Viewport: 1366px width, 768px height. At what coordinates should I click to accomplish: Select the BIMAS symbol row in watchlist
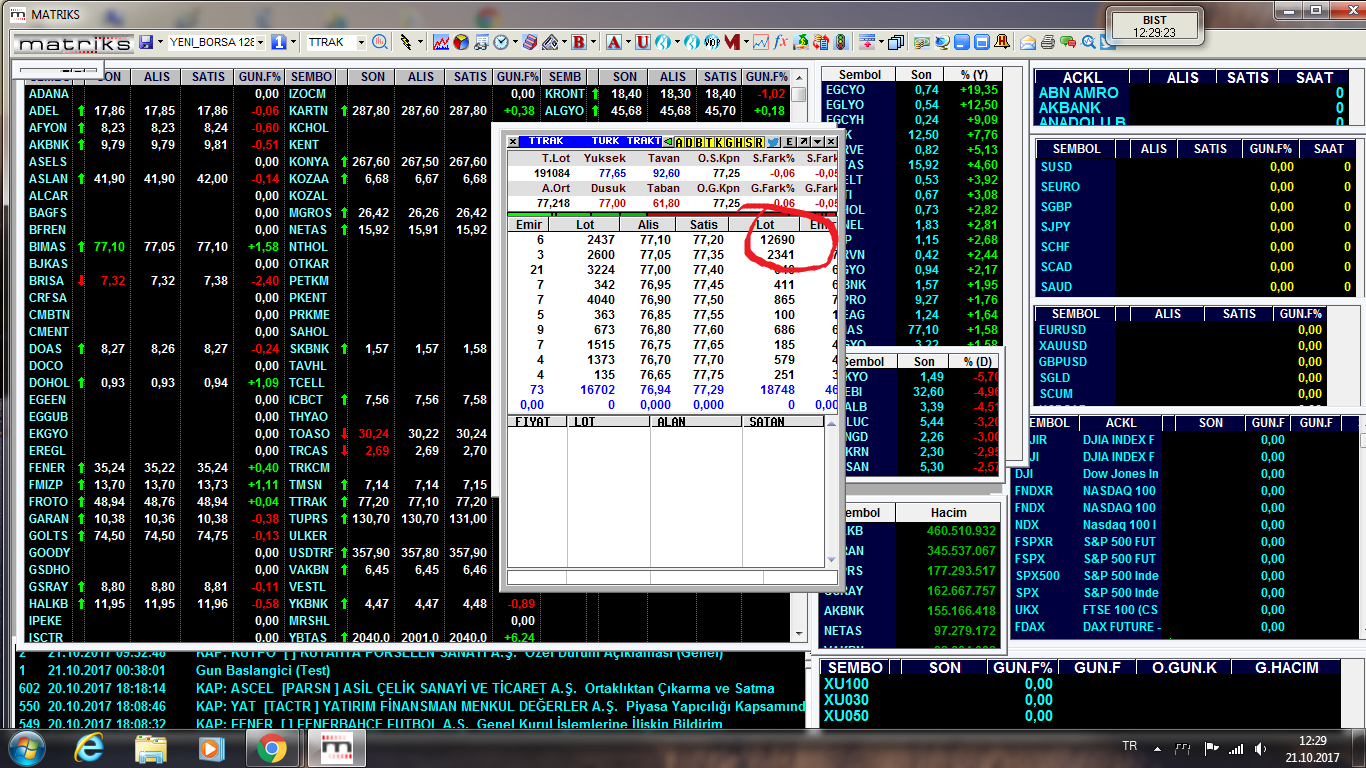pyautogui.click(x=156, y=246)
